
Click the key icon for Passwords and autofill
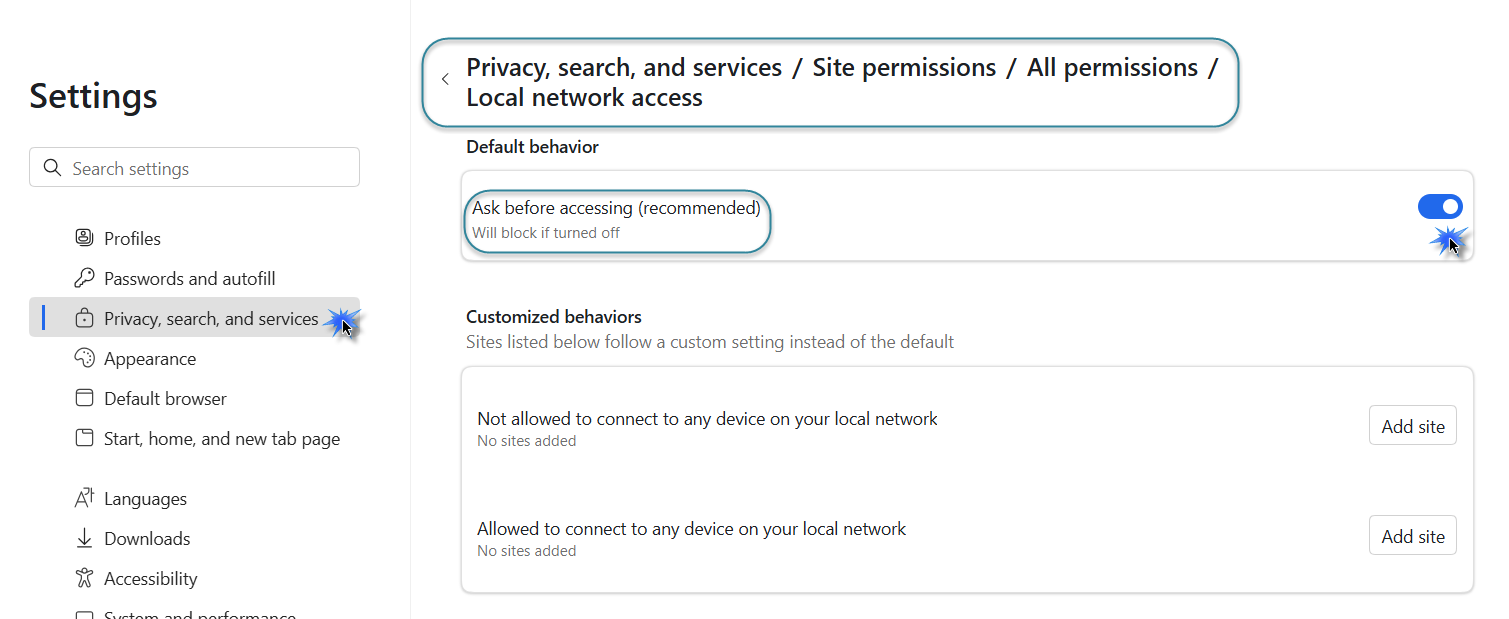pos(84,278)
